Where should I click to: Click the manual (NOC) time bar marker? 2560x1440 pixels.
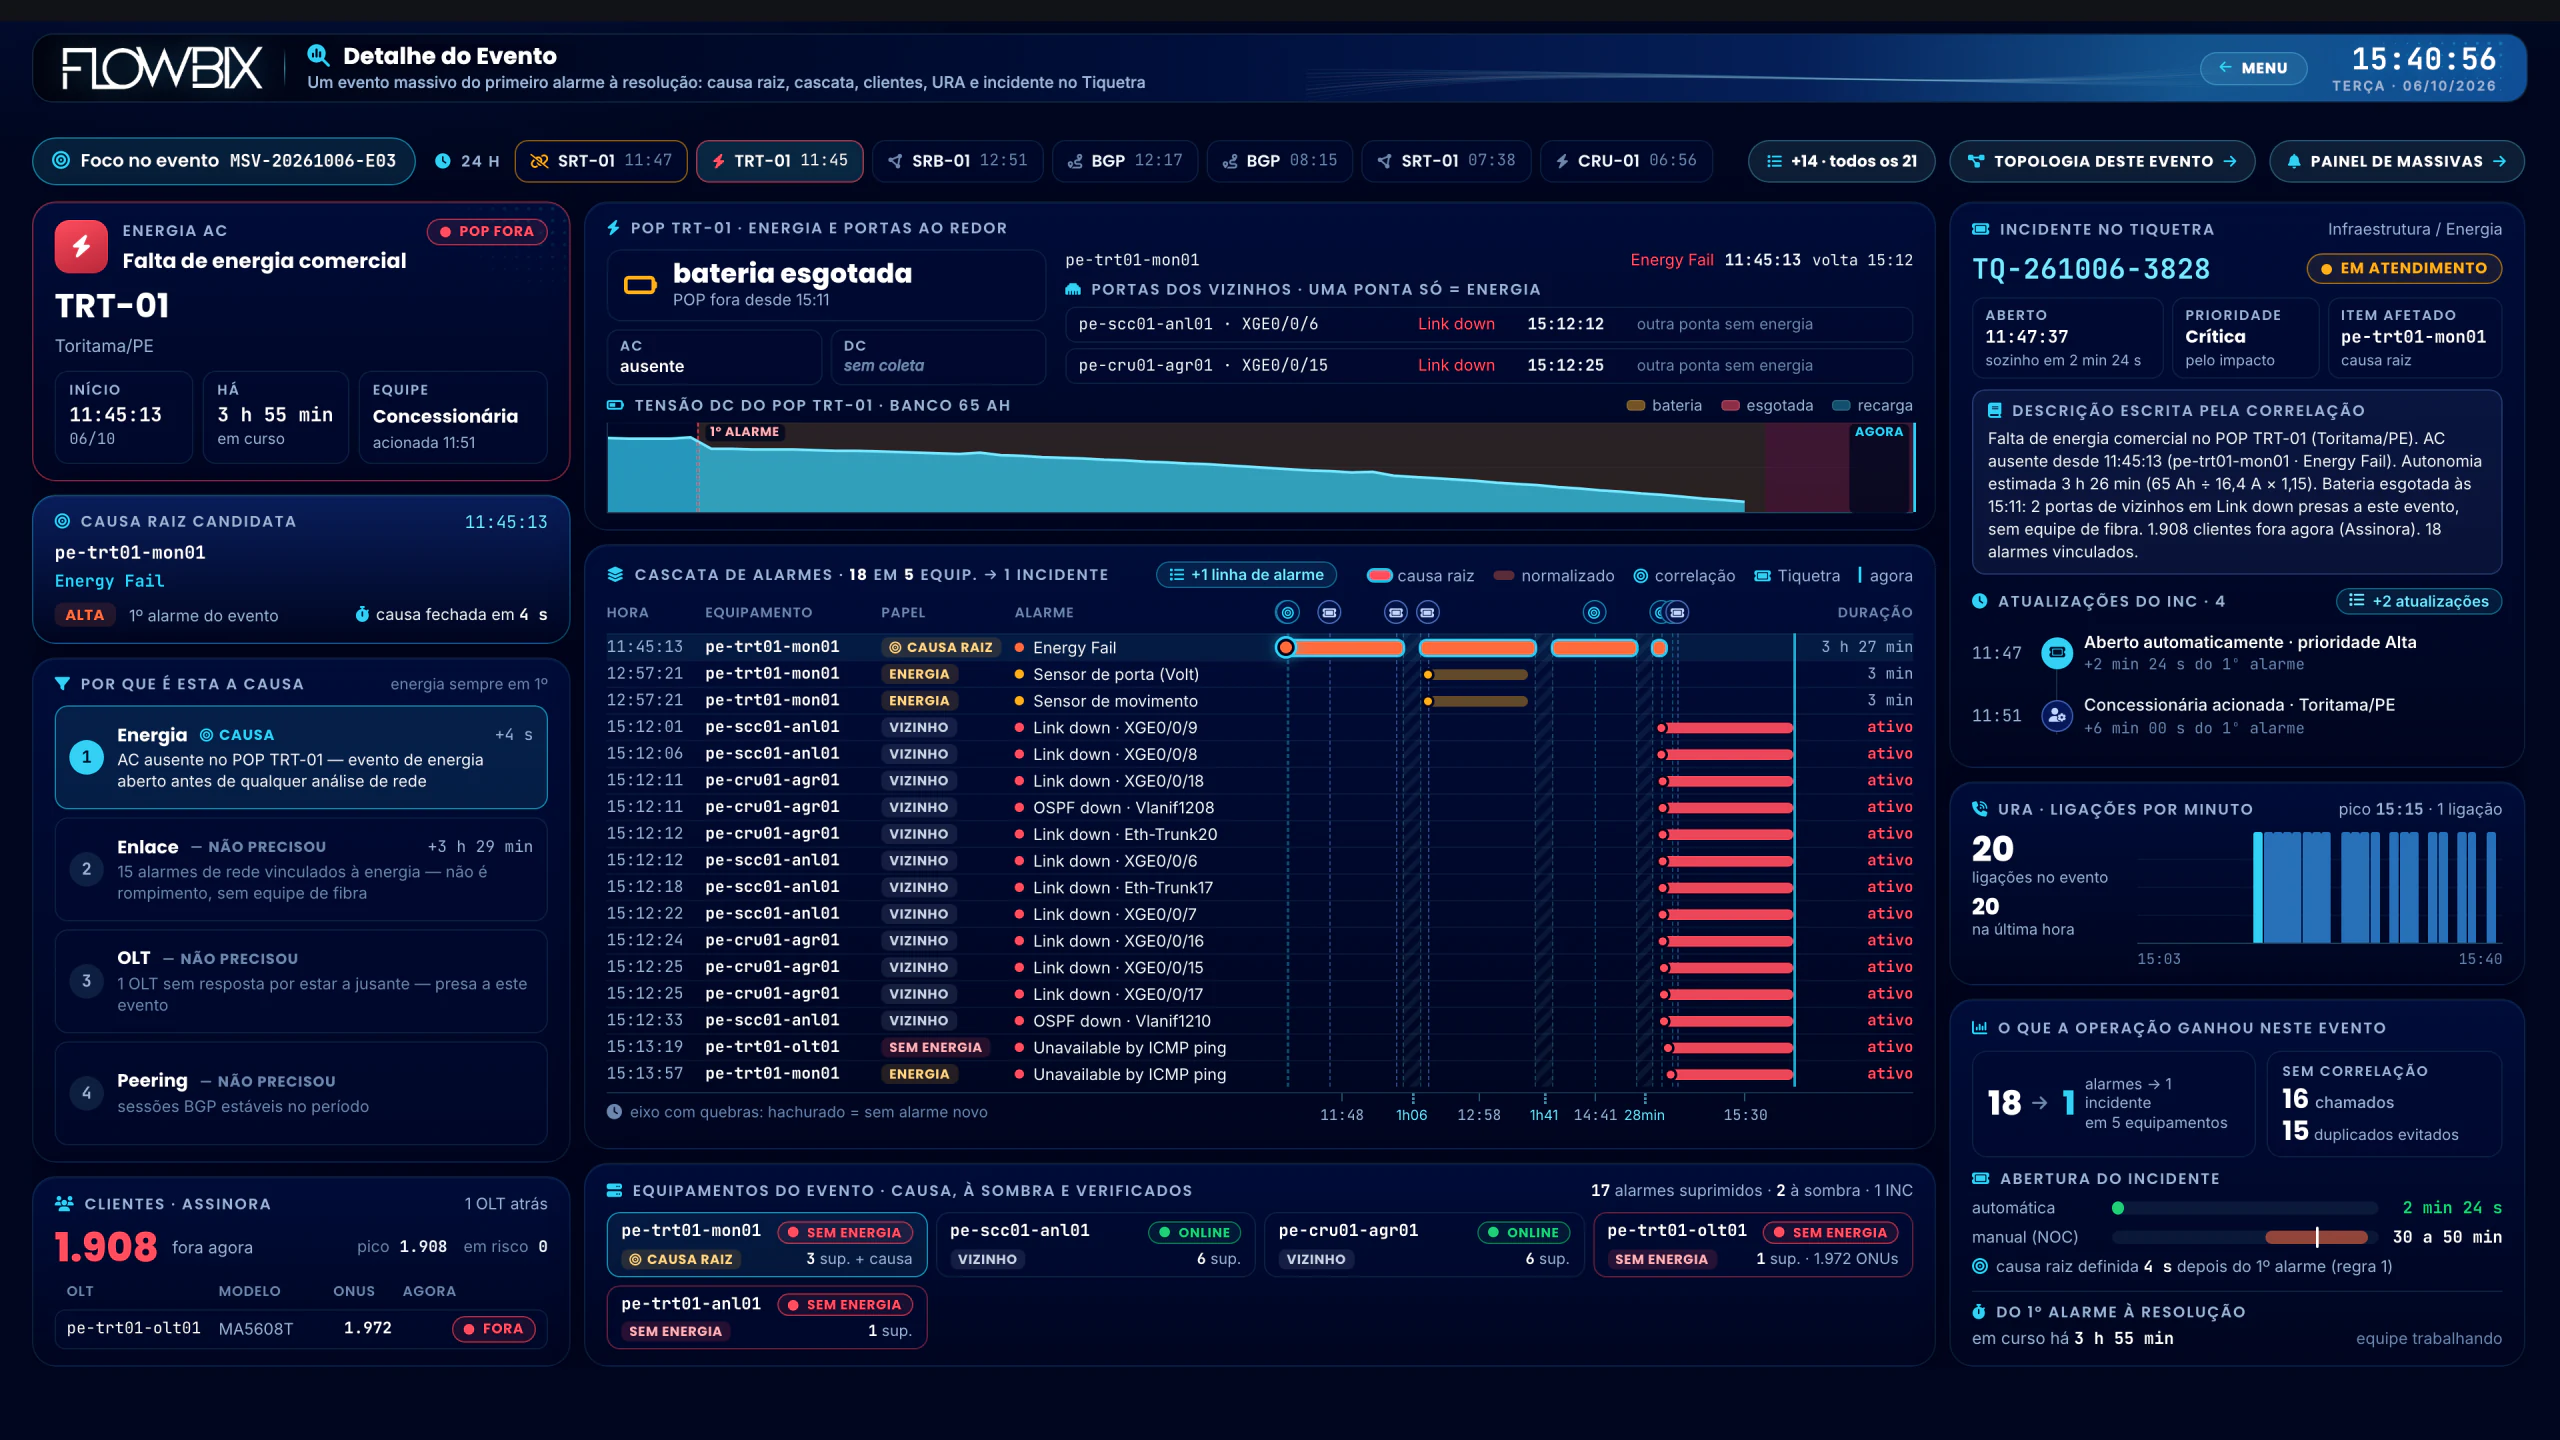pos(2317,1237)
